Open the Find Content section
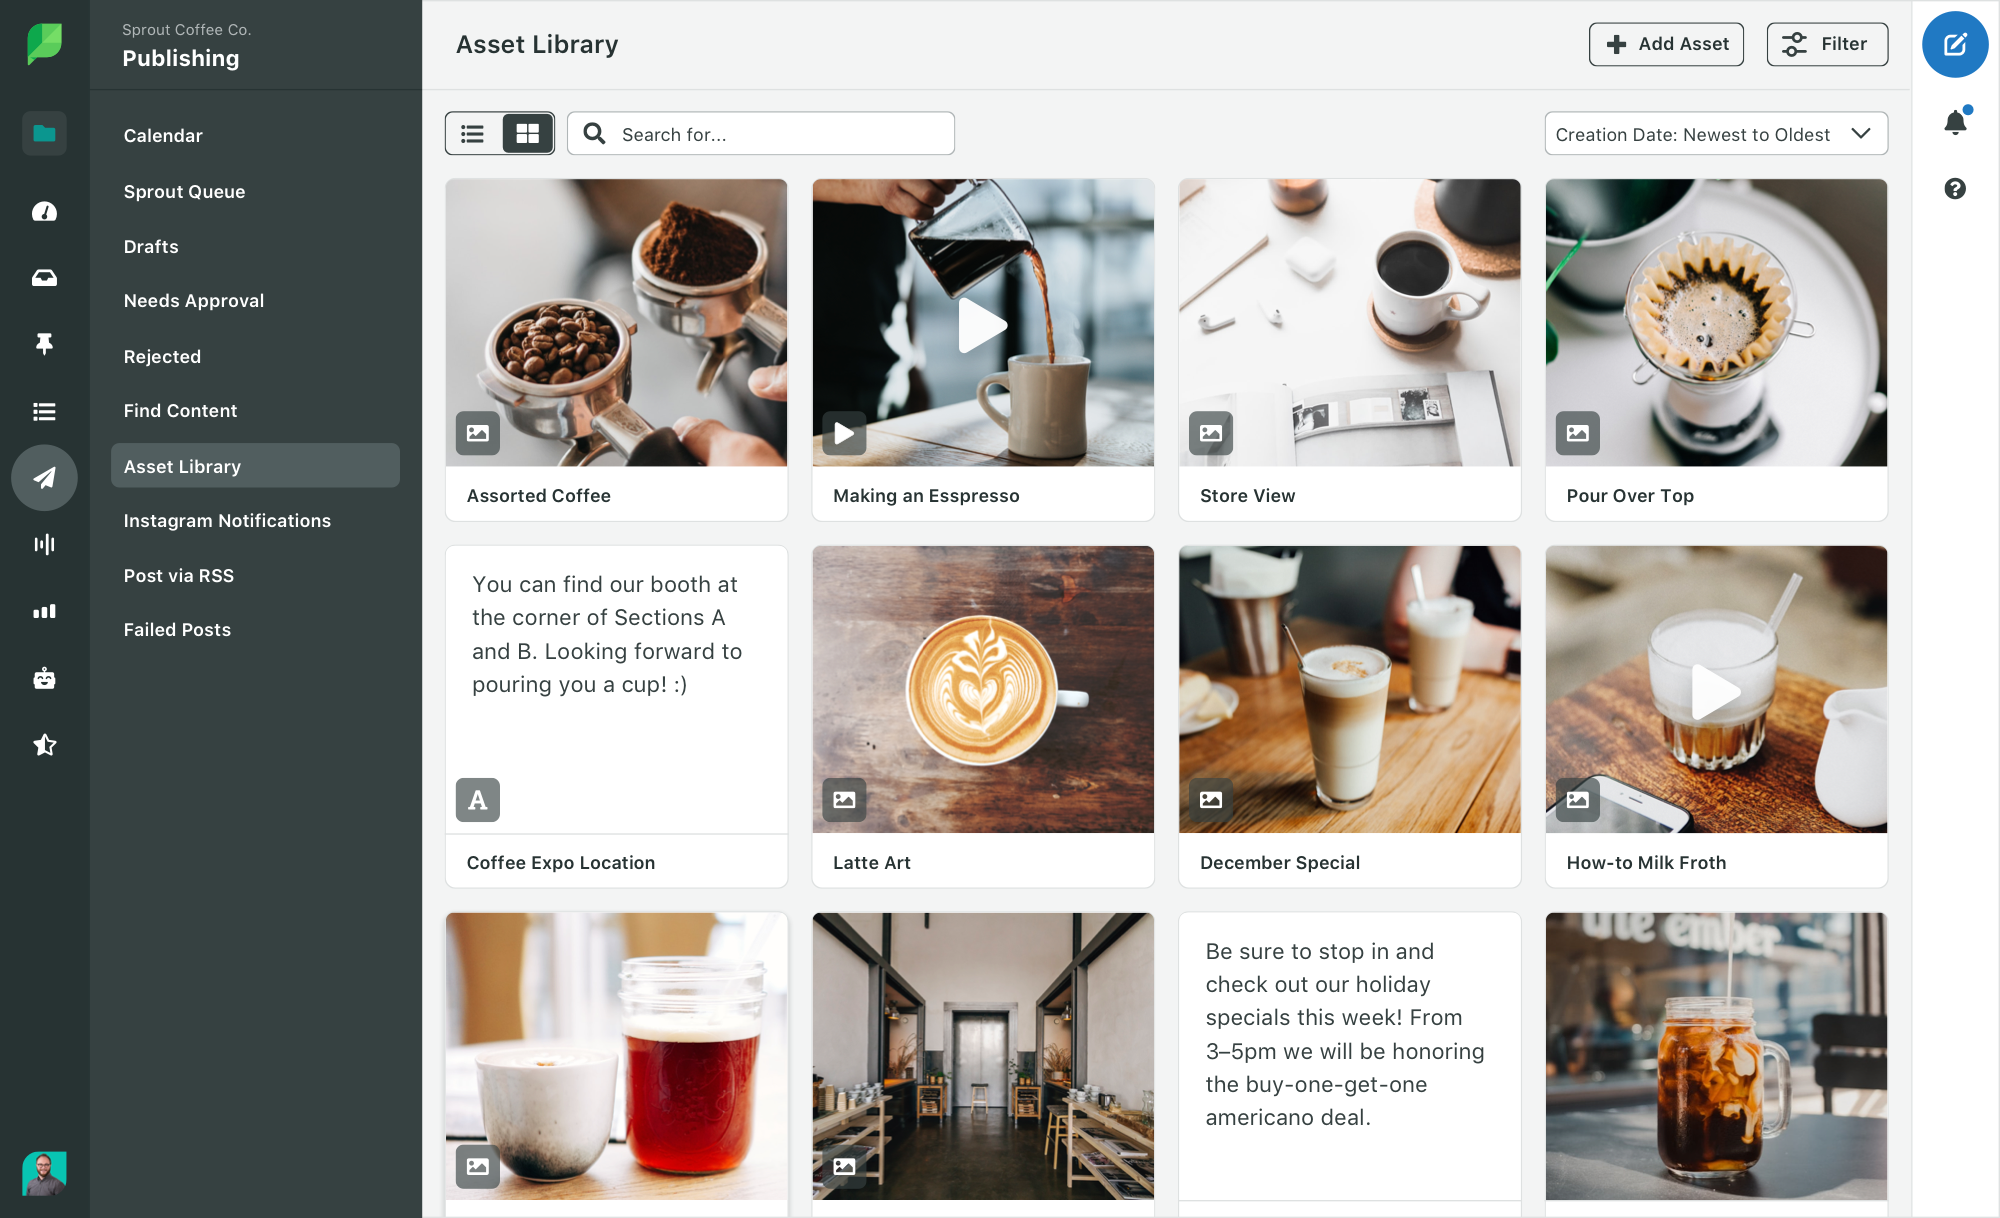This screenshot has width=2000, height=1218. tap(180, 410)
